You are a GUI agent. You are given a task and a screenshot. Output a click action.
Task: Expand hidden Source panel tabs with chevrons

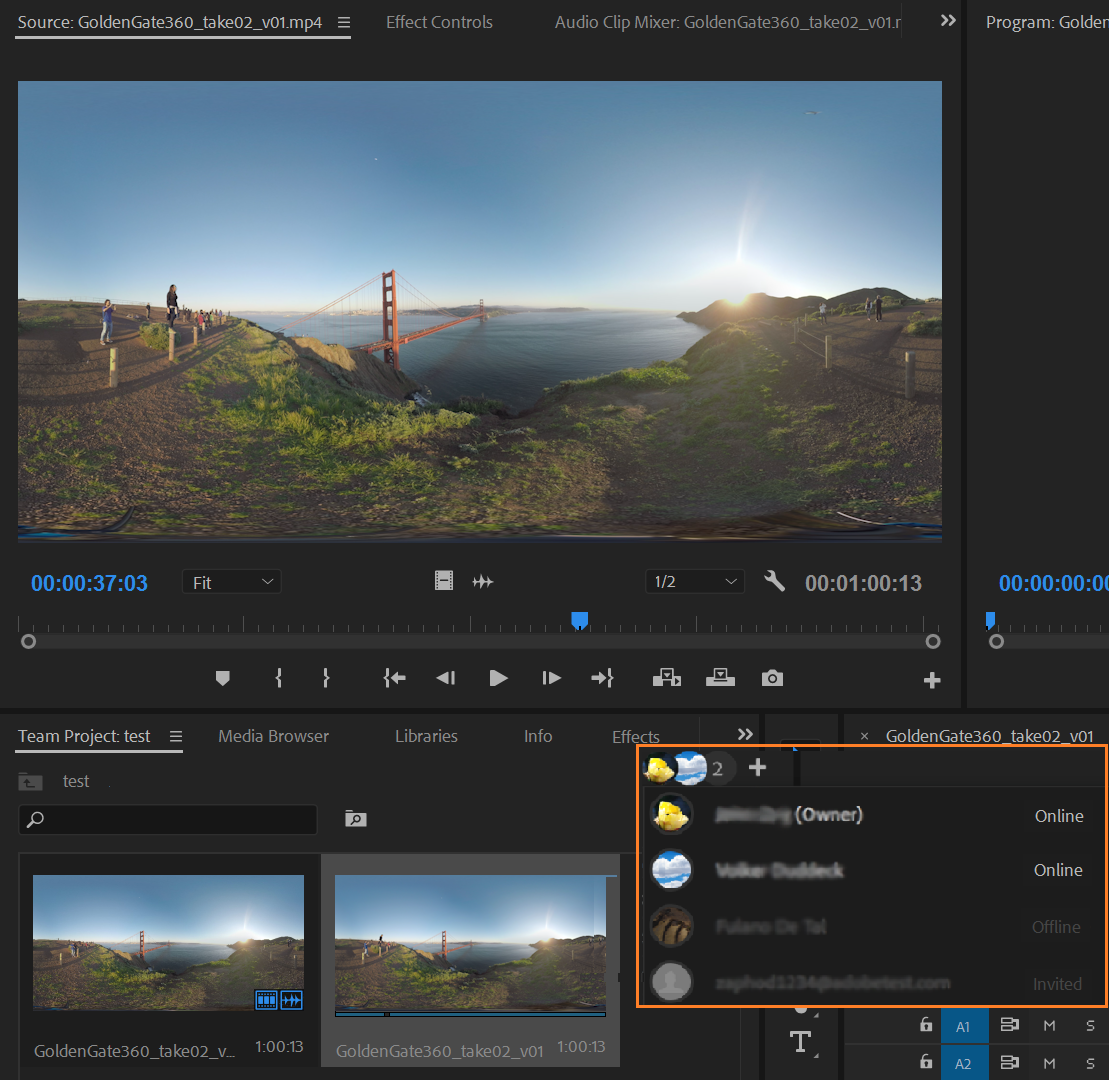pos(948,21)
